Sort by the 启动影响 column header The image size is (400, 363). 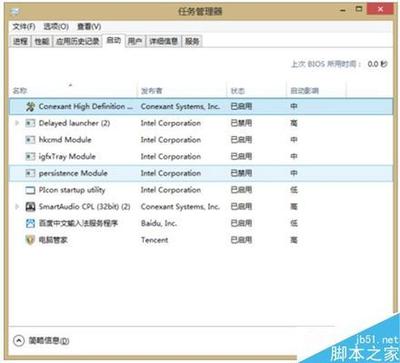pyautogui.click(x=316, y=90)
